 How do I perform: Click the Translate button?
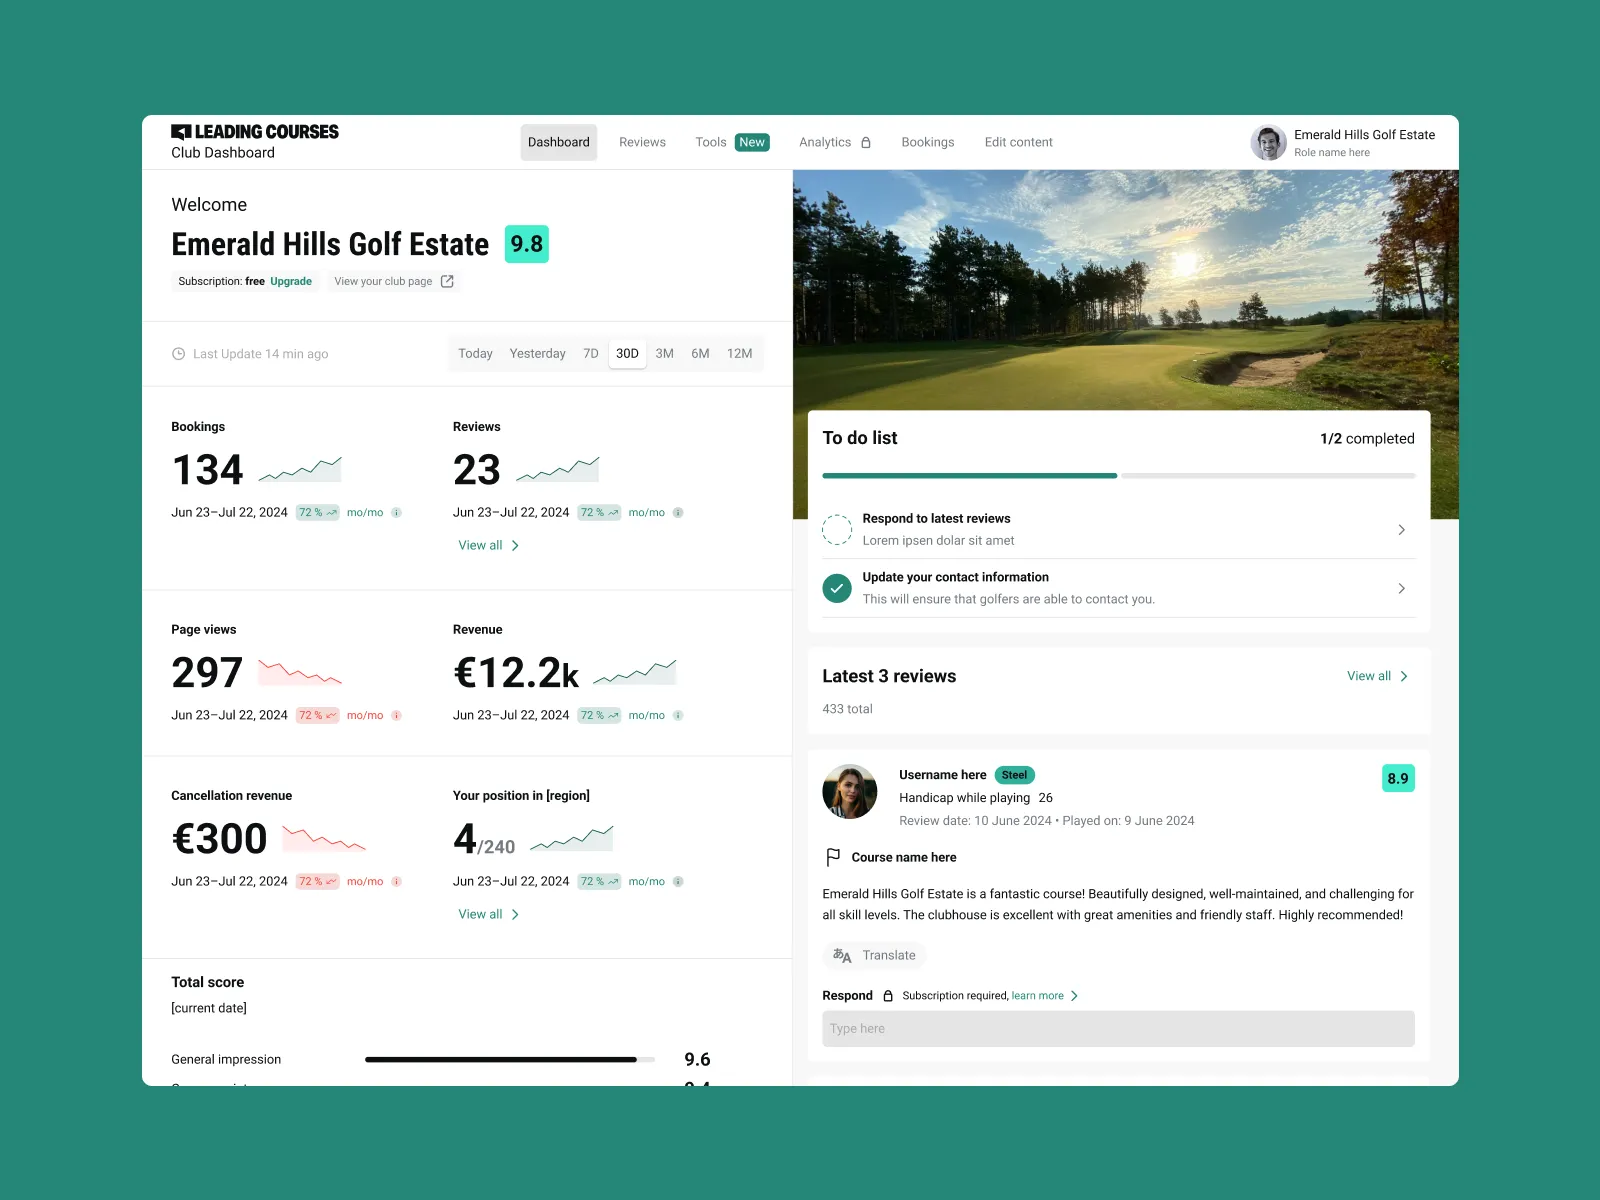(874, 955)
